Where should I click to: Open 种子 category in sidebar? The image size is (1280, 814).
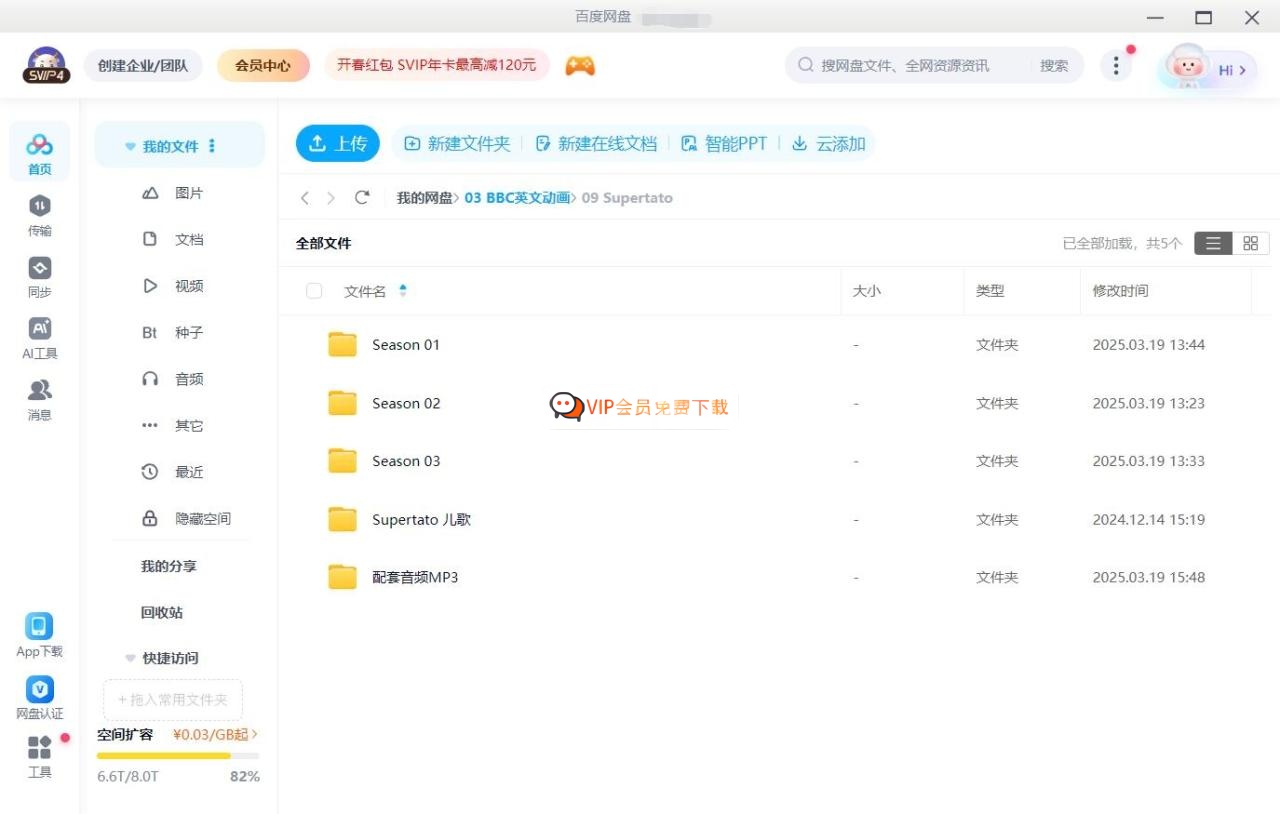pos(172,332)
